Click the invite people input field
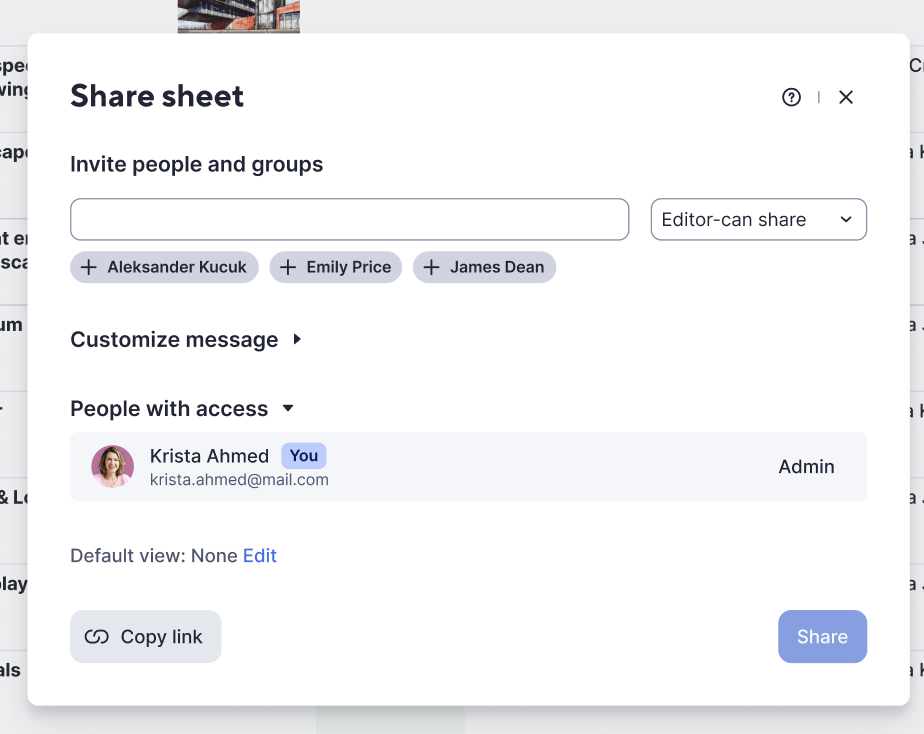This screenshot has width=924, height=734. [x=349, y=219]
